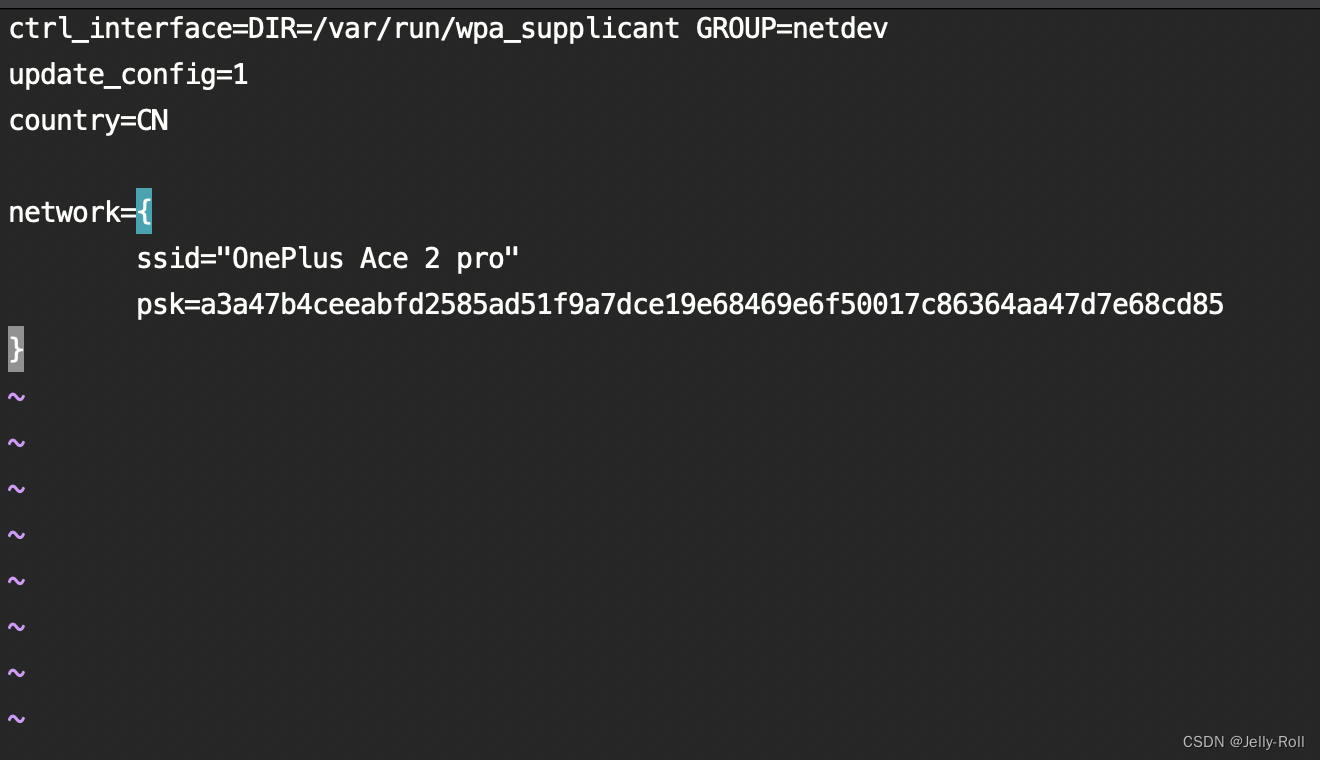Image resolution: width=1320 pixels, height=760 pixels.
Task: Click the closing curly brace
Action: [16, 349]
